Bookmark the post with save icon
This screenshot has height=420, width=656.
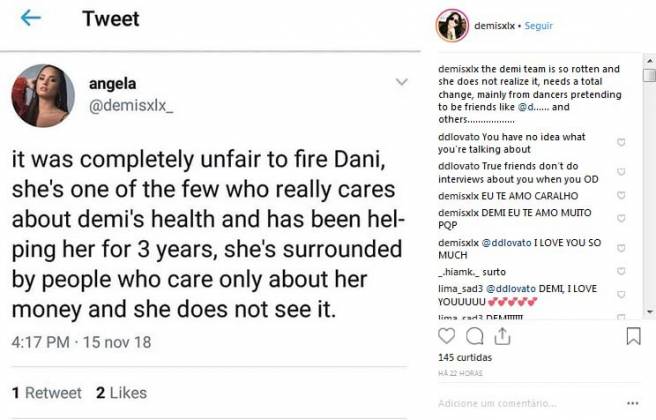pos(633,336)
